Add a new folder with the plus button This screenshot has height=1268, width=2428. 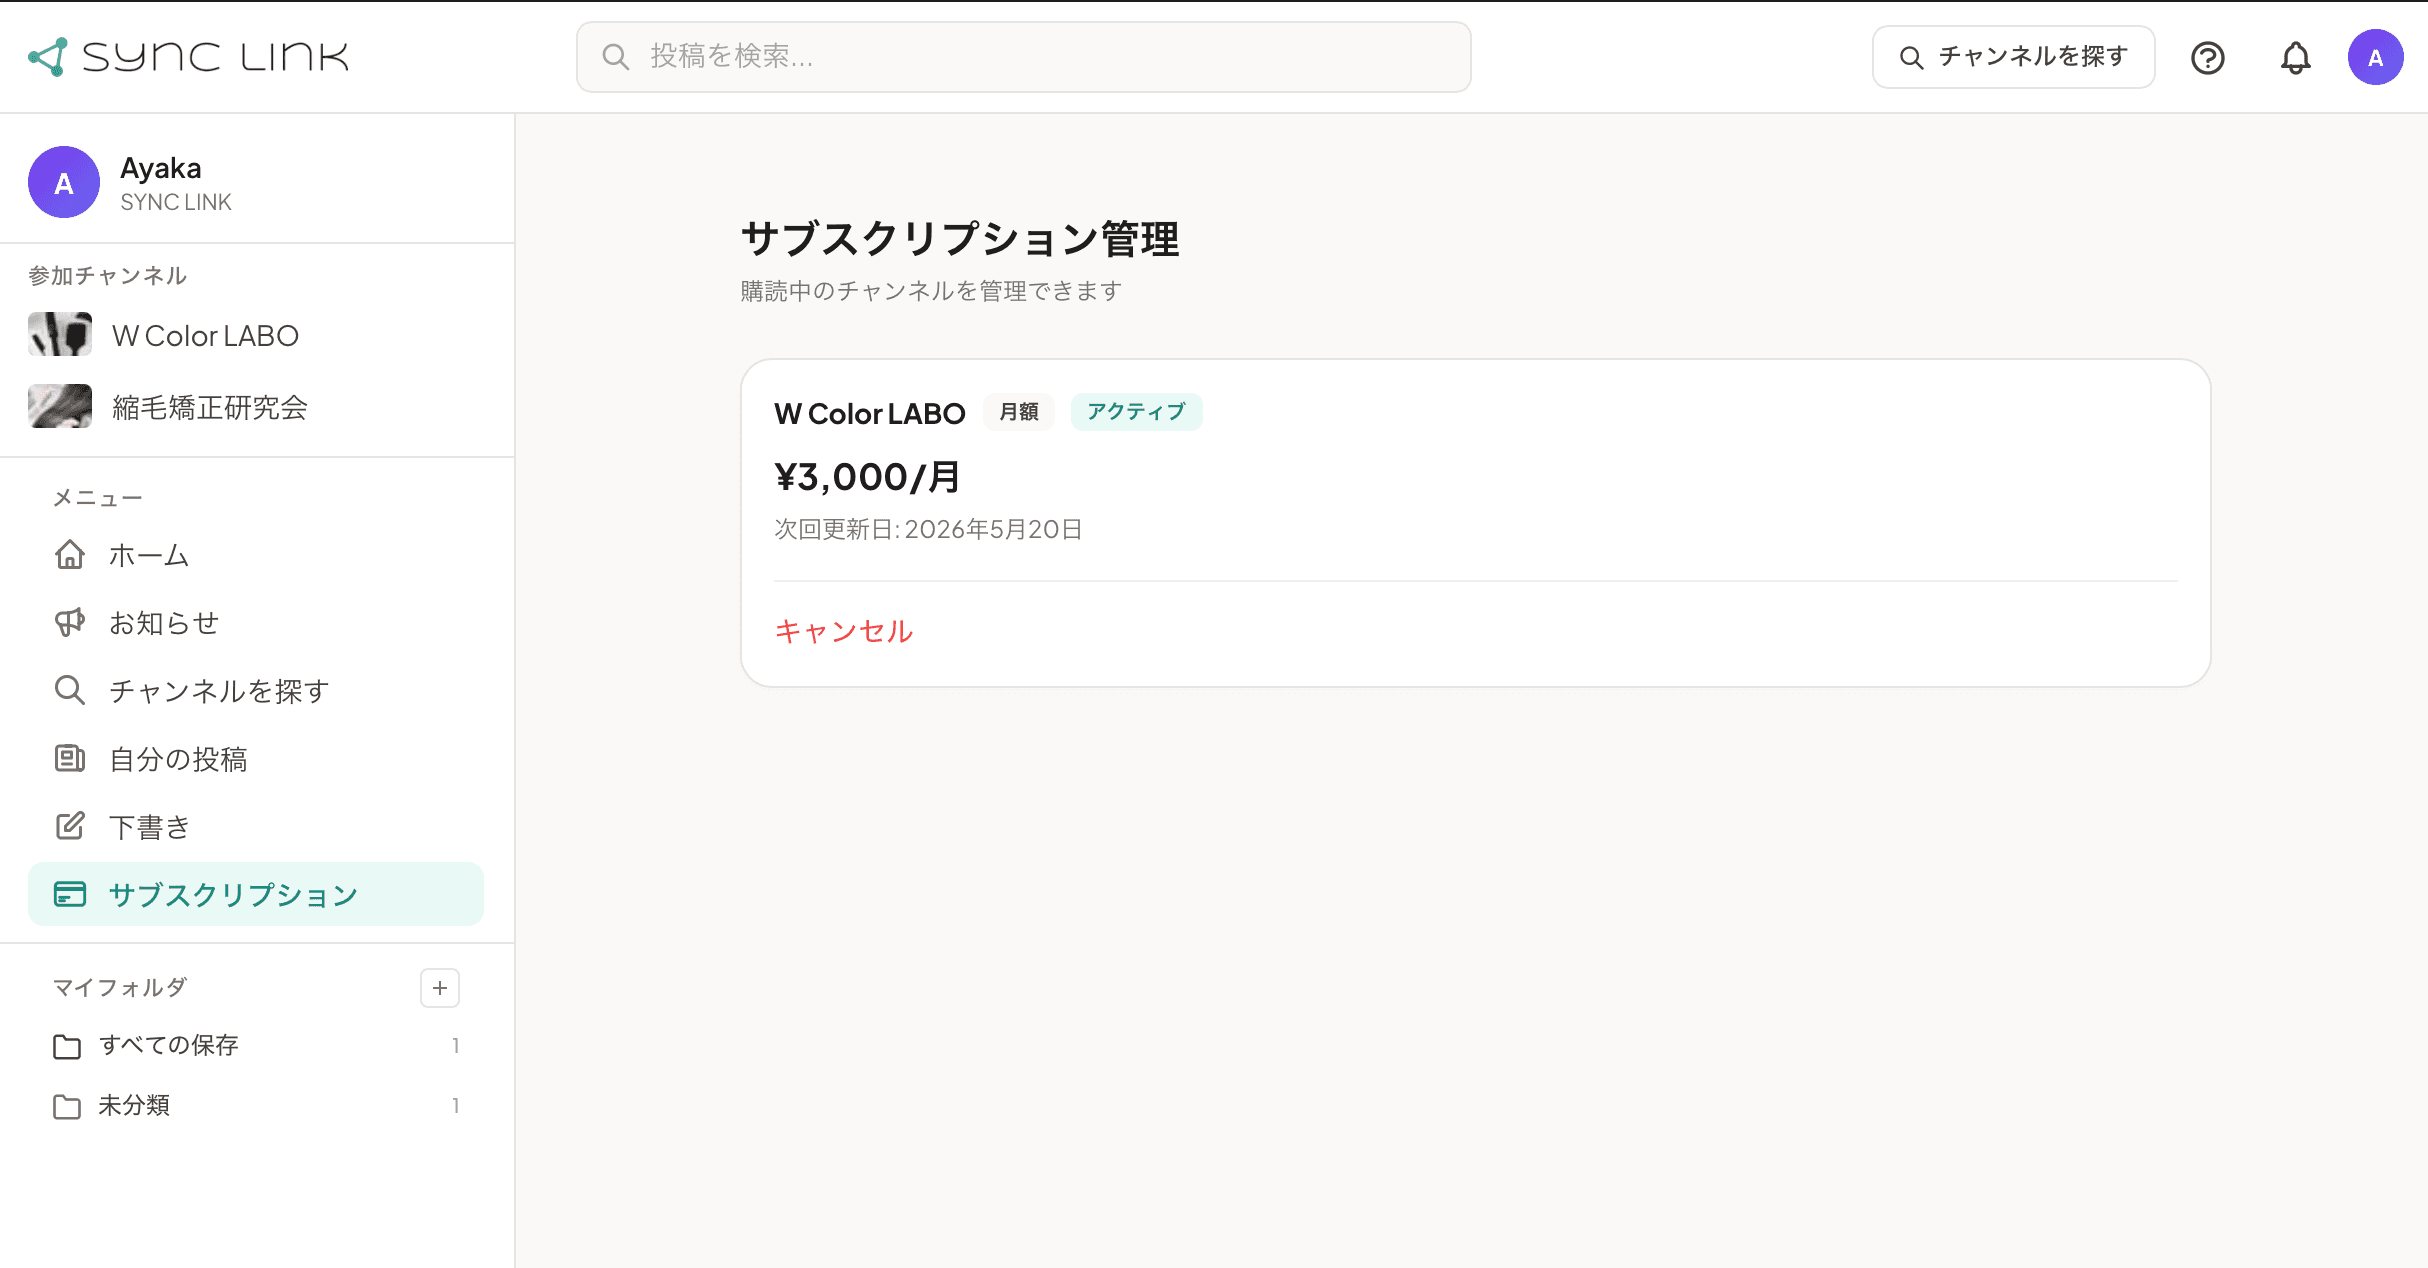click(x=439, y=988)
